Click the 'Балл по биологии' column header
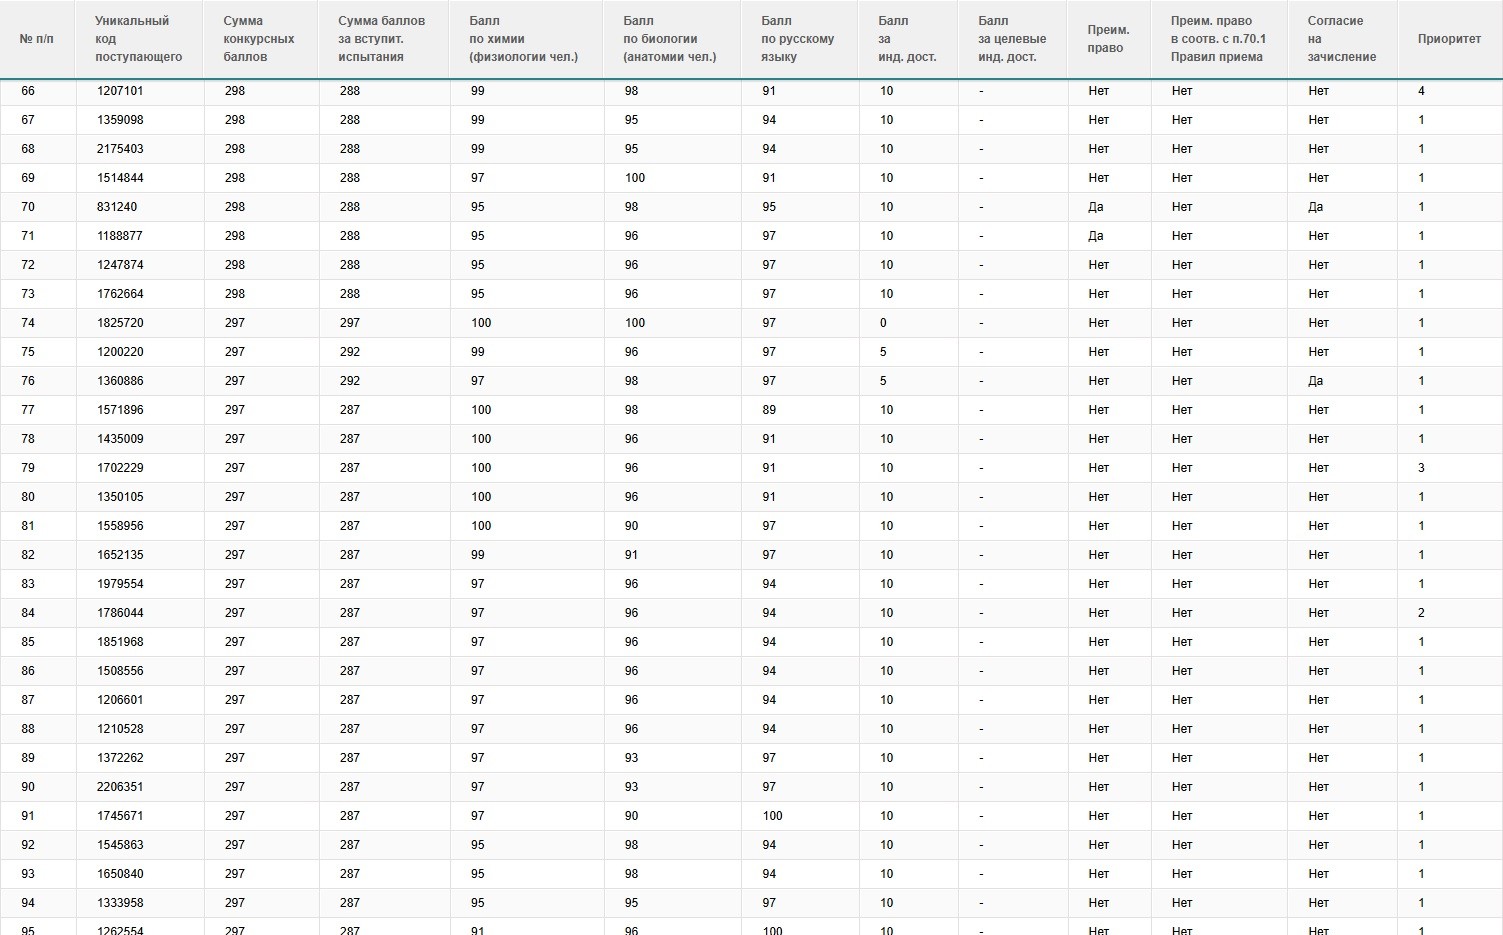The height and width of the screenshot is (935, 1503). [x=669, y=39]
